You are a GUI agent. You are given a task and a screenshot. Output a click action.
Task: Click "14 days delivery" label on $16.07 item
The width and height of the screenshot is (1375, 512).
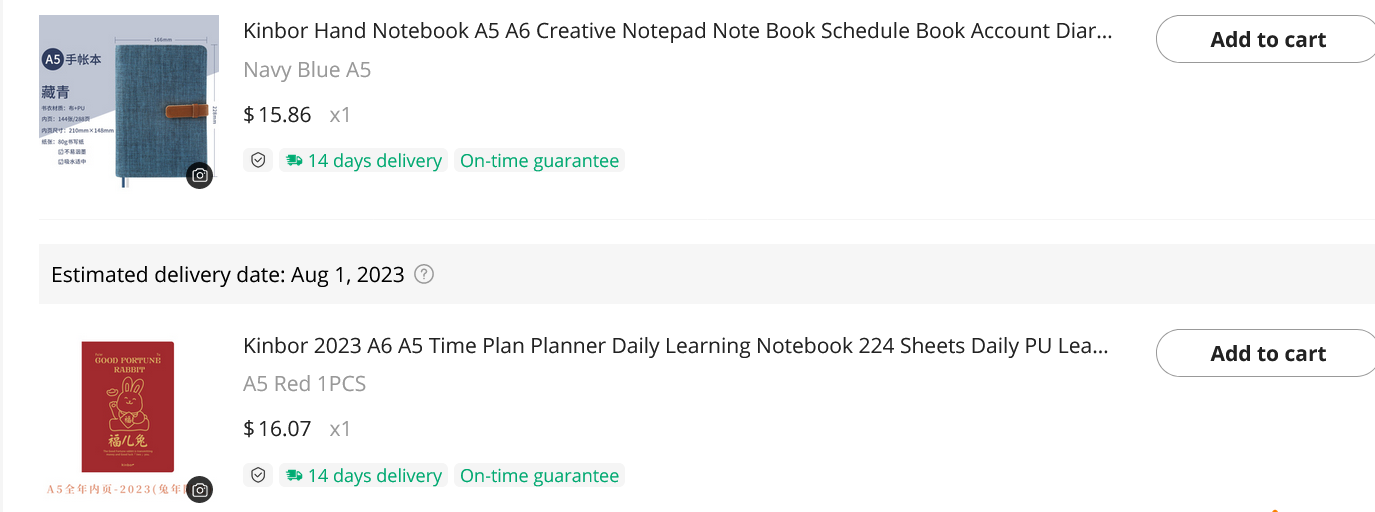pos(374,475)
